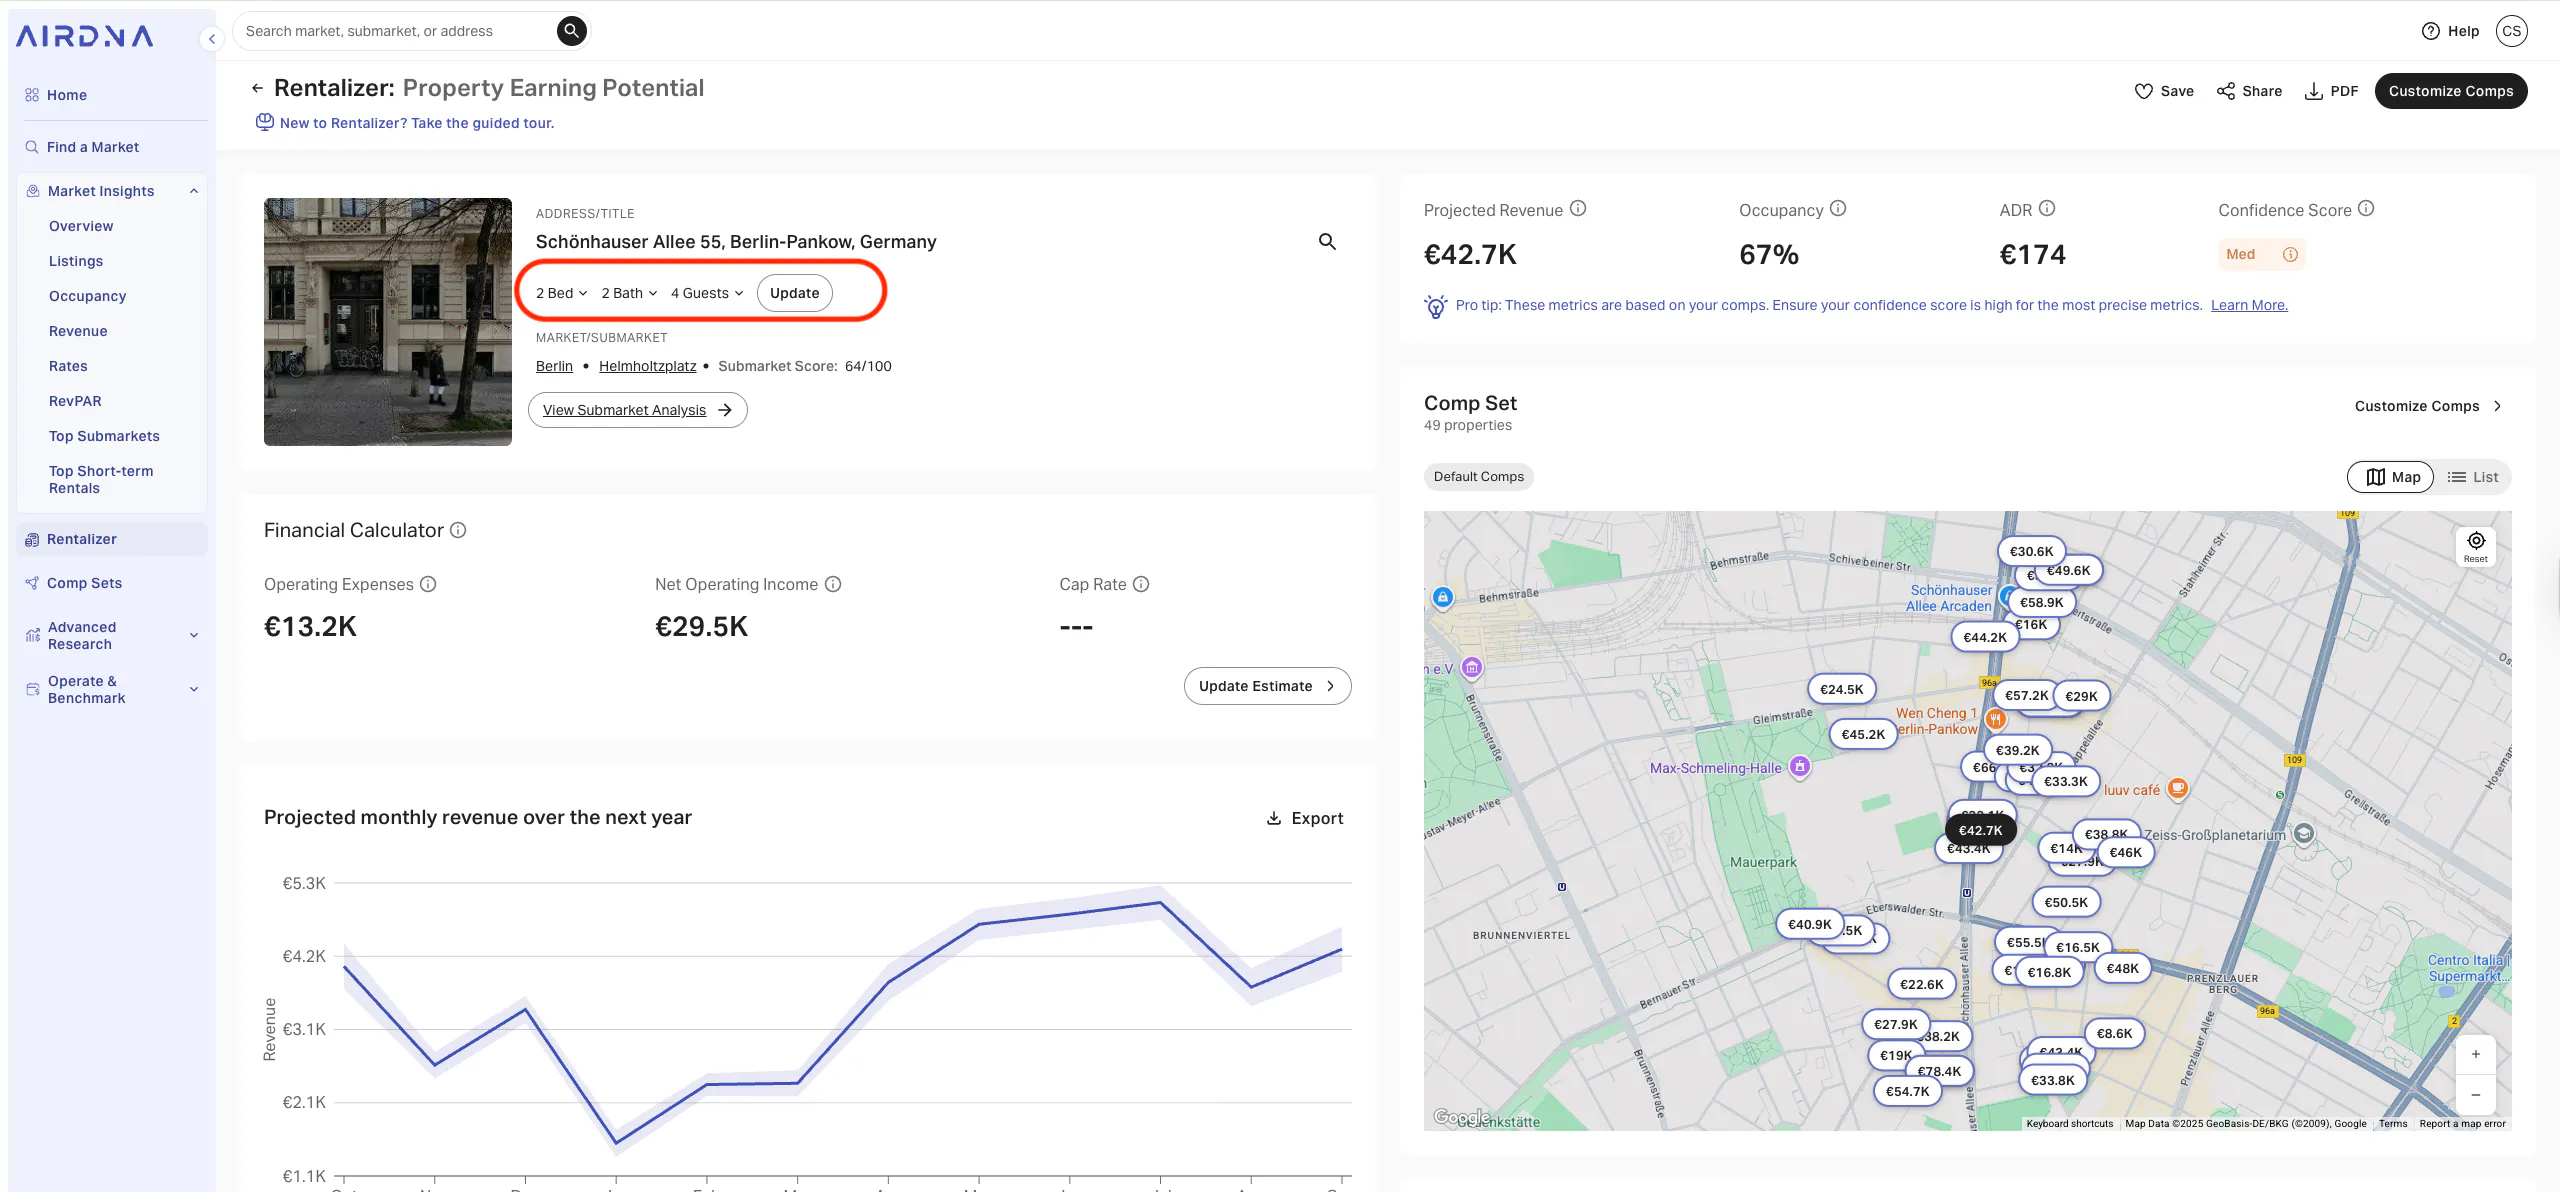This screenshot has width=2560, height=1192.
Task: Switch comp set to Map view
Action: [2391, 477]
